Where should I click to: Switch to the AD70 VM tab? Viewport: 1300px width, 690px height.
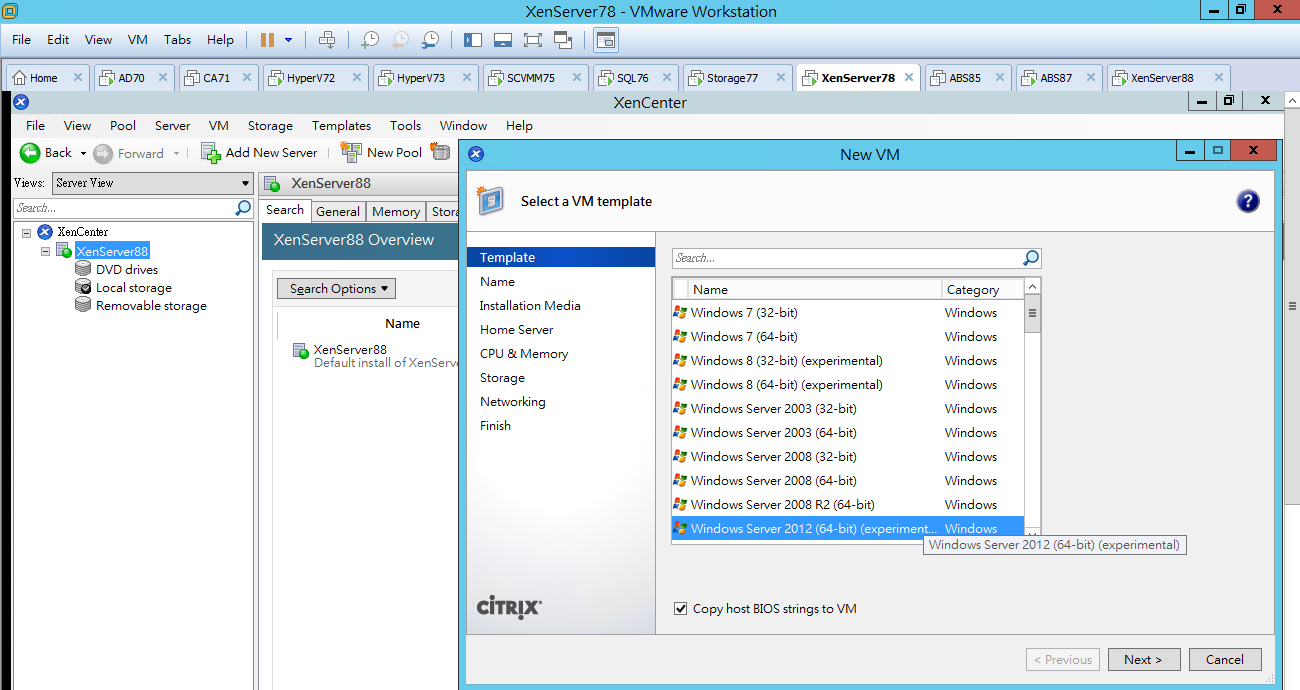(x=132, y=78)
